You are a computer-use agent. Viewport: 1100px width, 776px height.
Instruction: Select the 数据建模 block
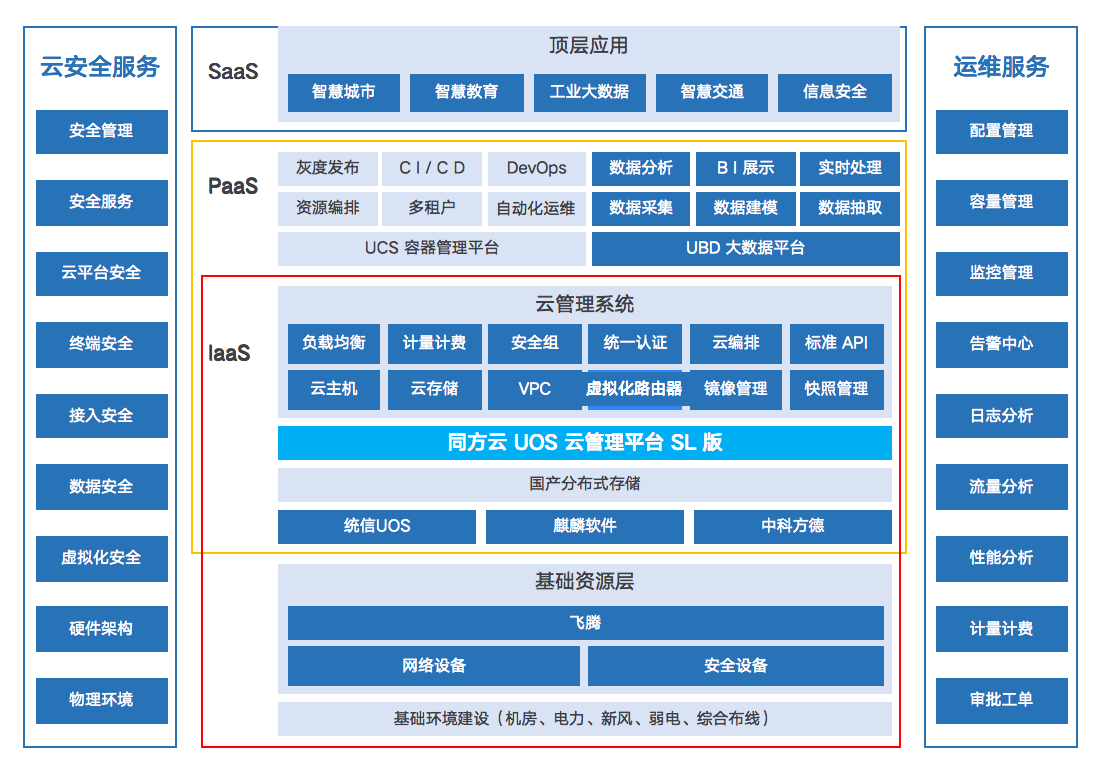(x=746, y=208)
